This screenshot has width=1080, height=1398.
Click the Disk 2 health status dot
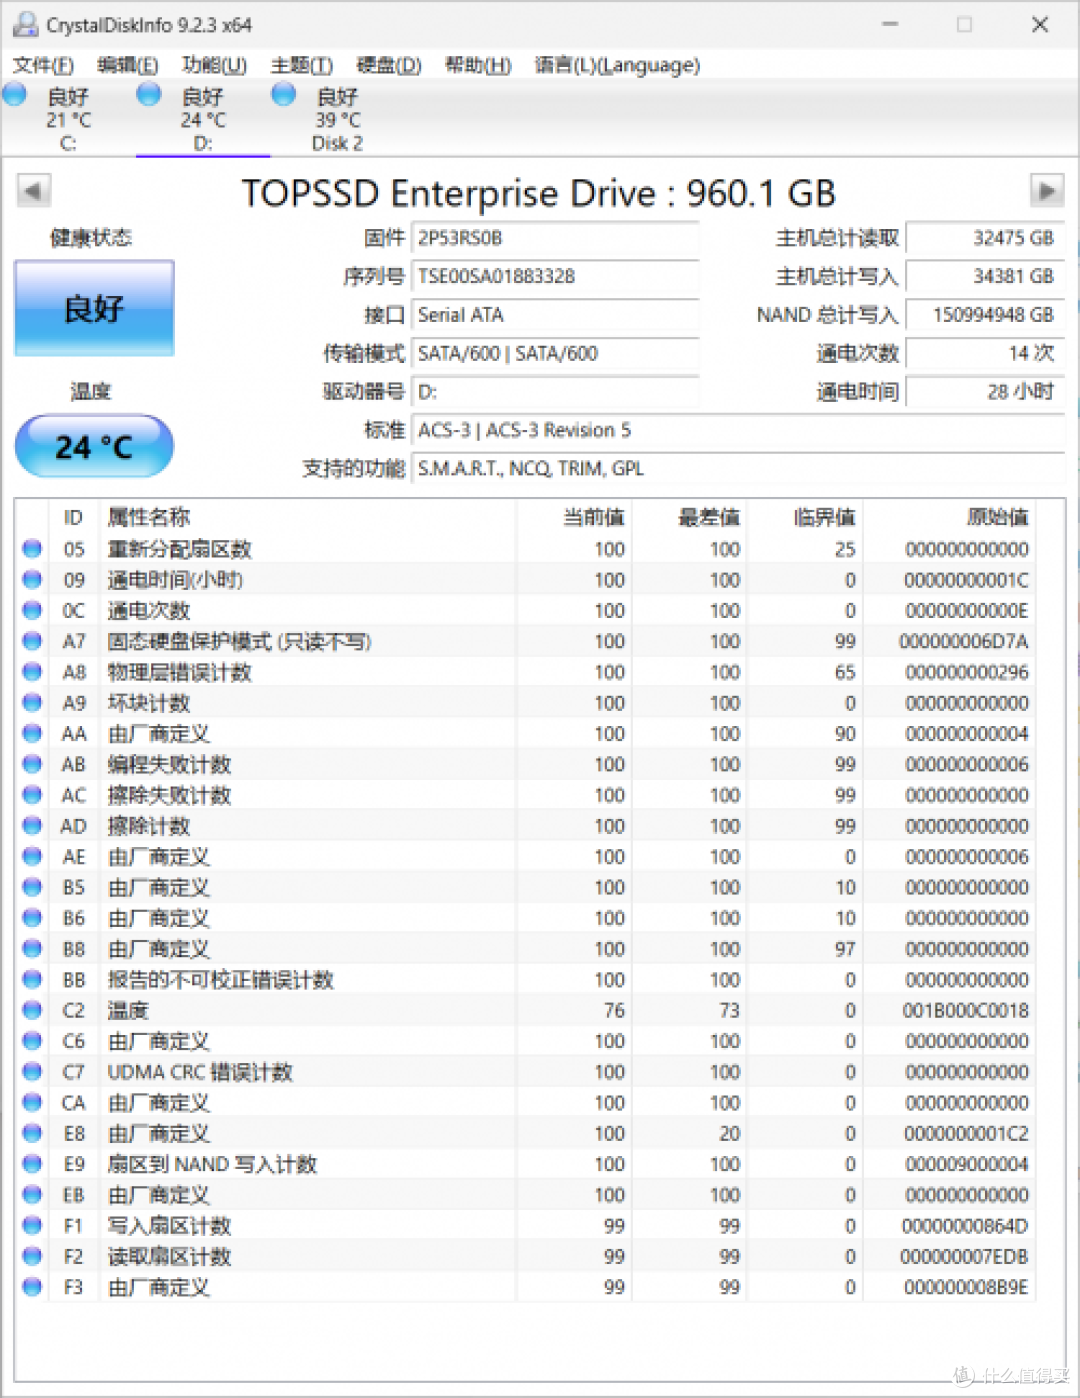(282, 93)
